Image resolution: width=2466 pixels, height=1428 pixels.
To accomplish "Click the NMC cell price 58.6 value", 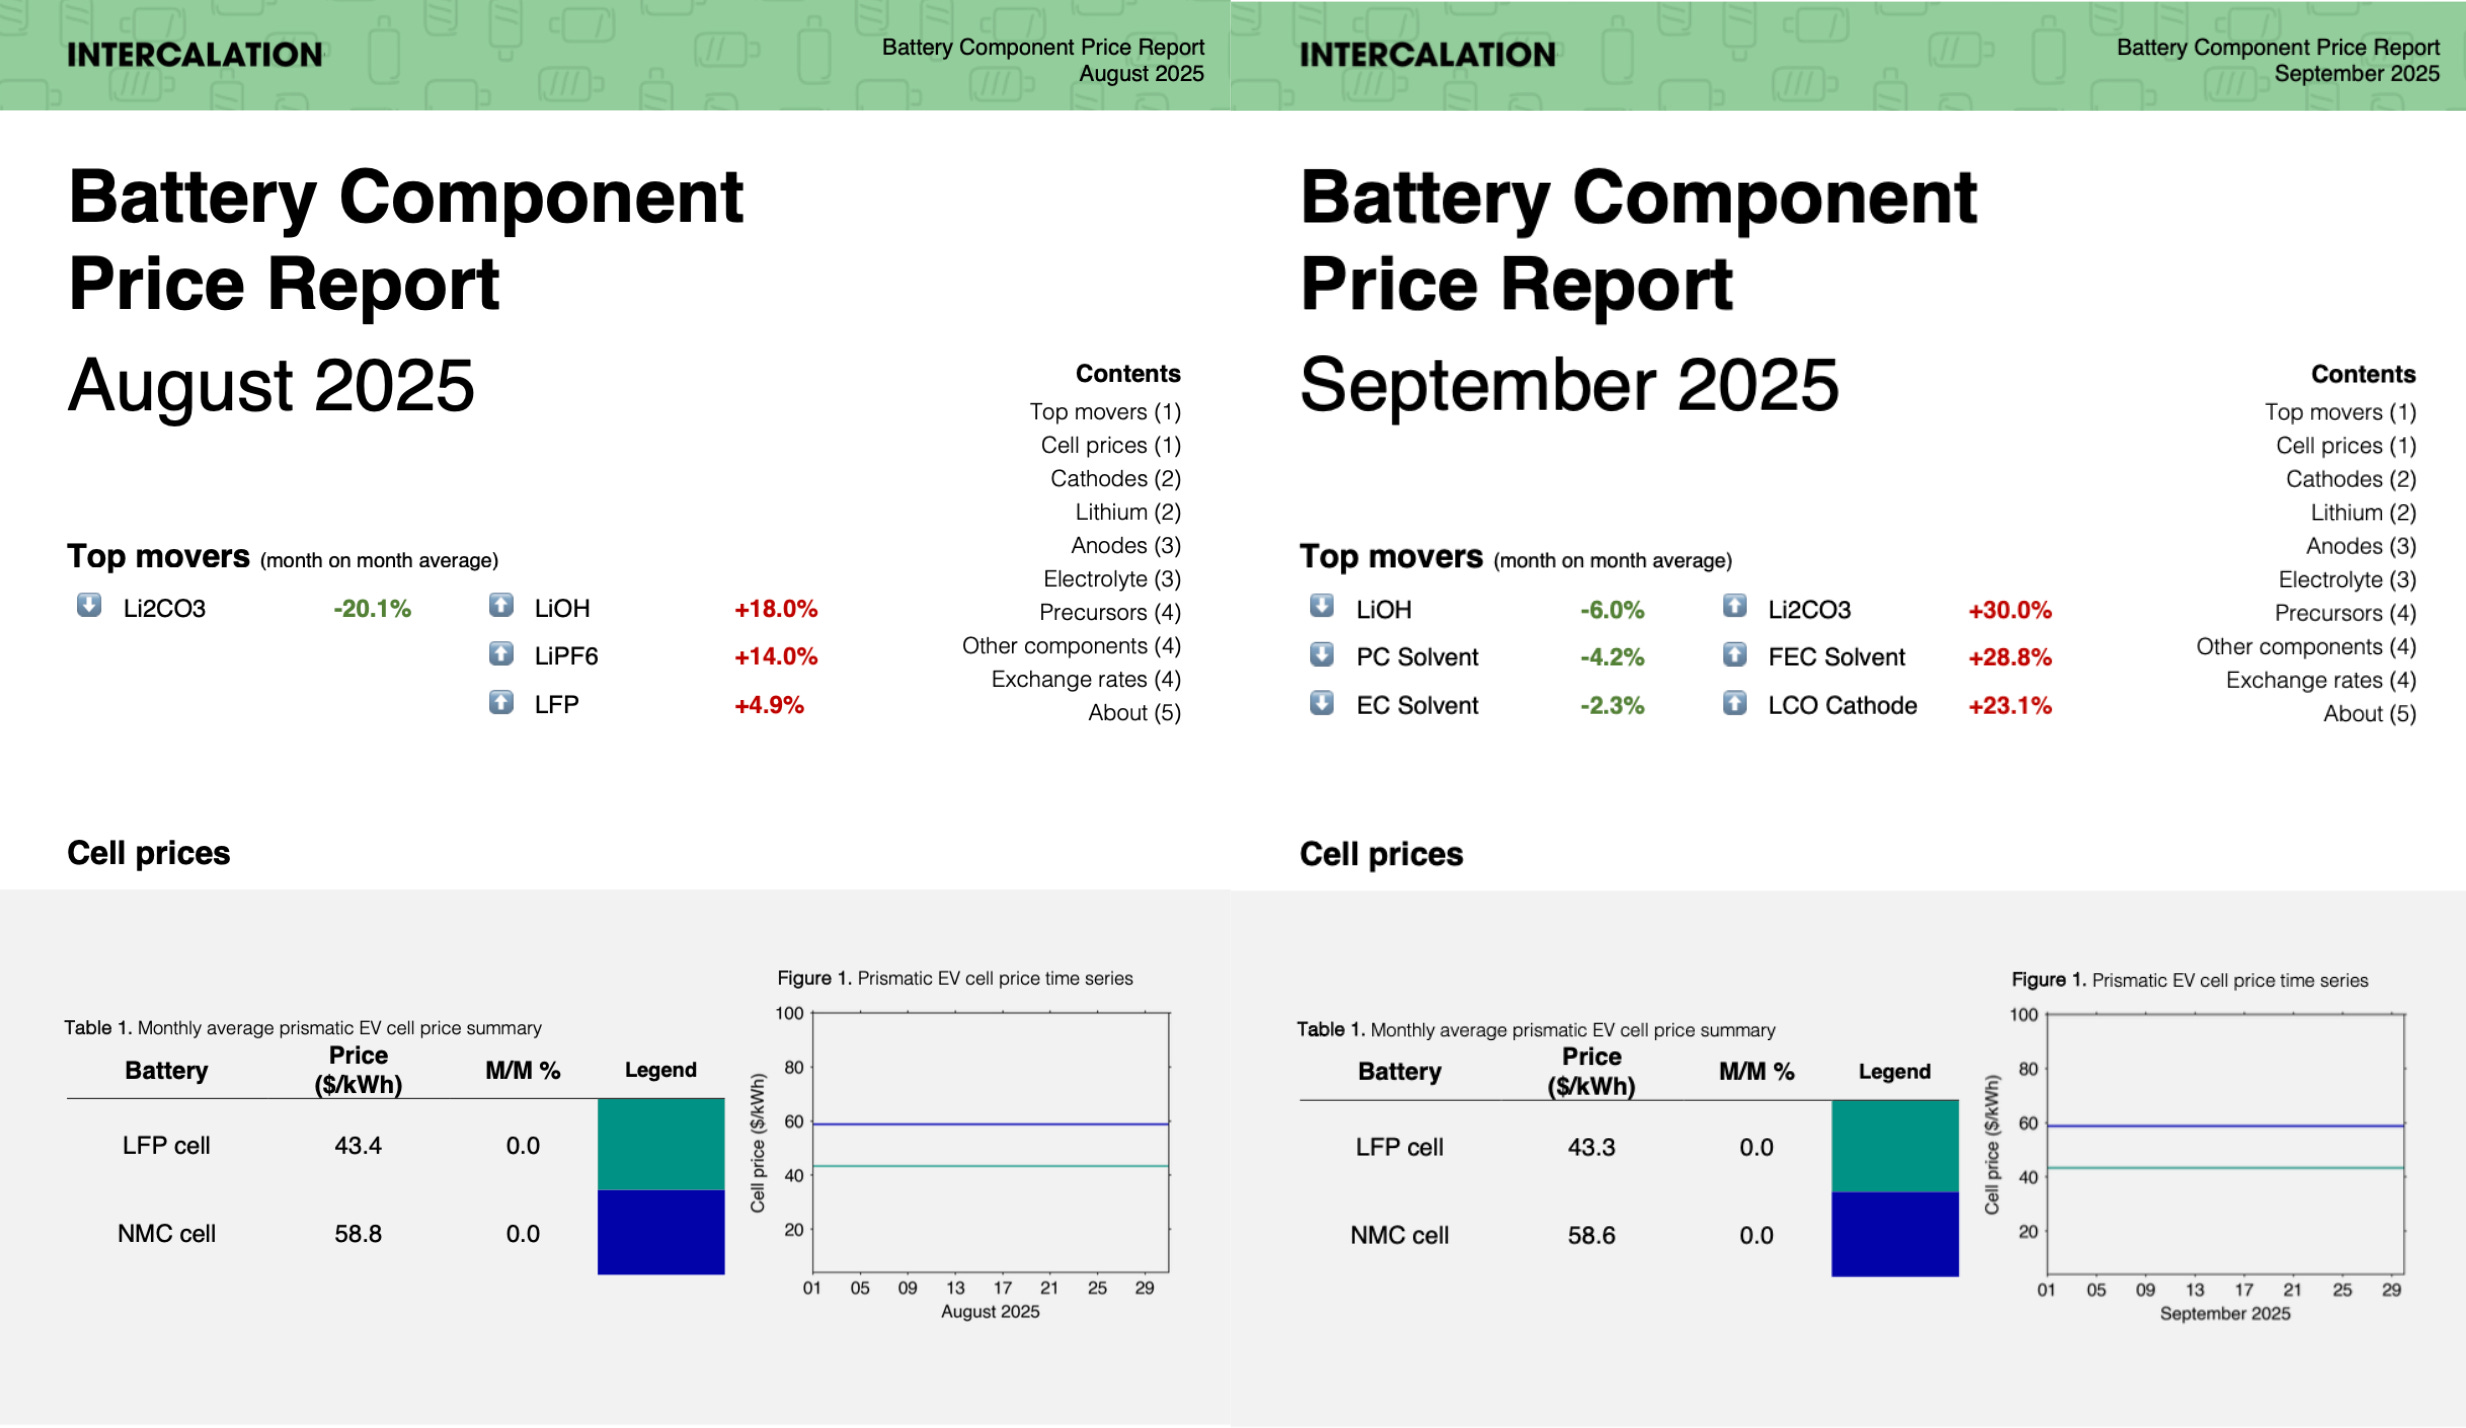I will (x=1590, y=1236).
